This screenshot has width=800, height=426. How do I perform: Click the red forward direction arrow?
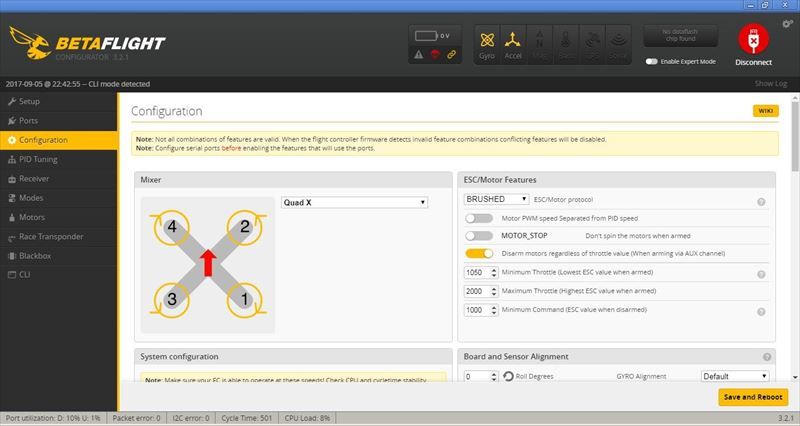208,263
